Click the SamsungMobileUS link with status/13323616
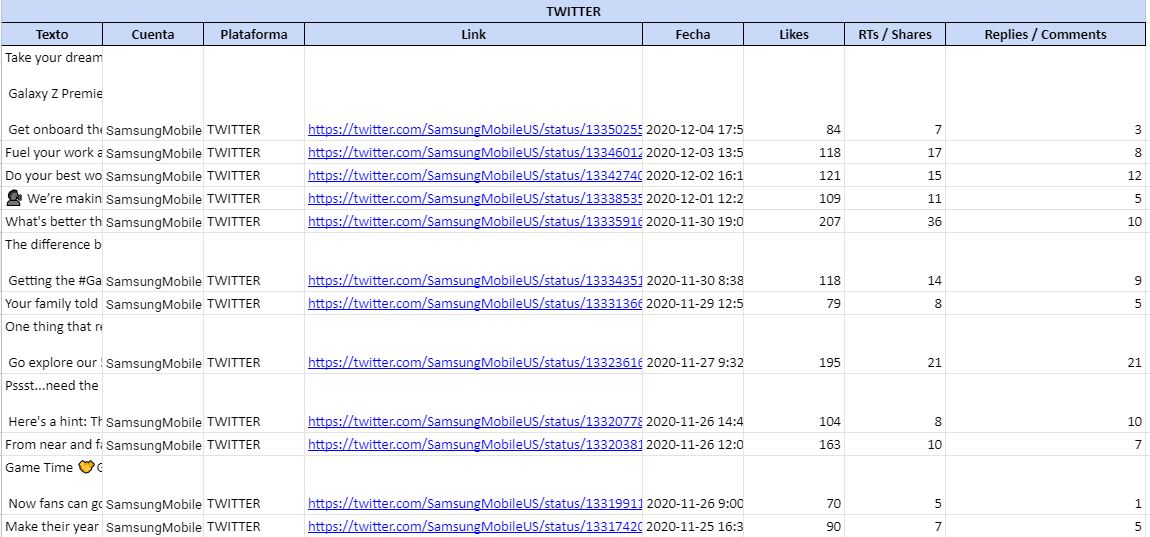The image size is (1150, 537). [474, 363]
